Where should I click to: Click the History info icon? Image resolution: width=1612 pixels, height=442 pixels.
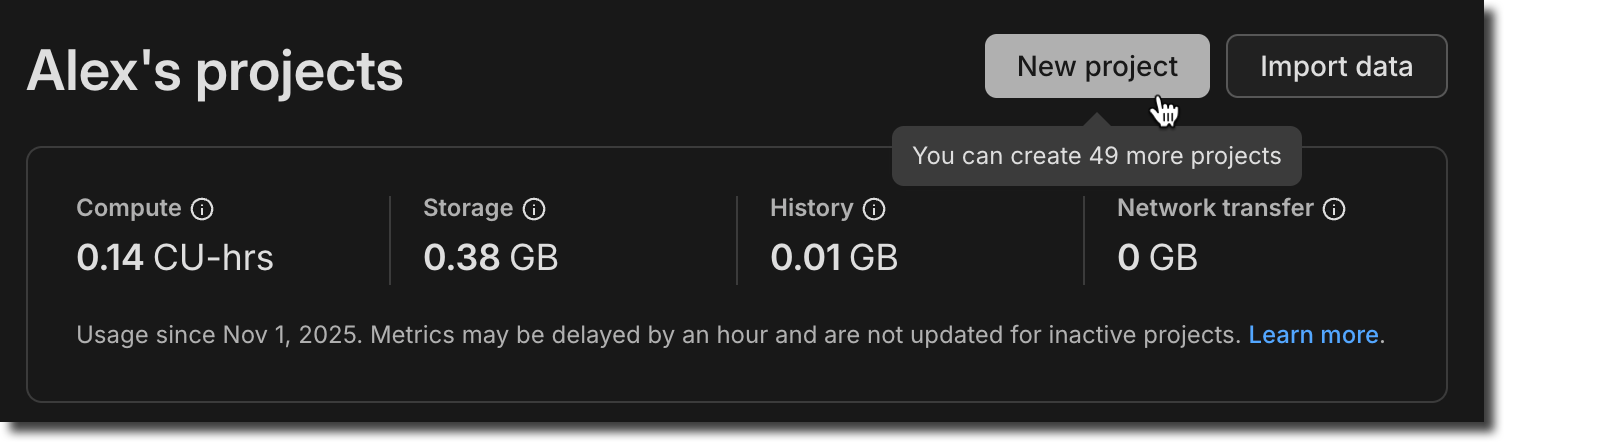(x=874, y=209)
